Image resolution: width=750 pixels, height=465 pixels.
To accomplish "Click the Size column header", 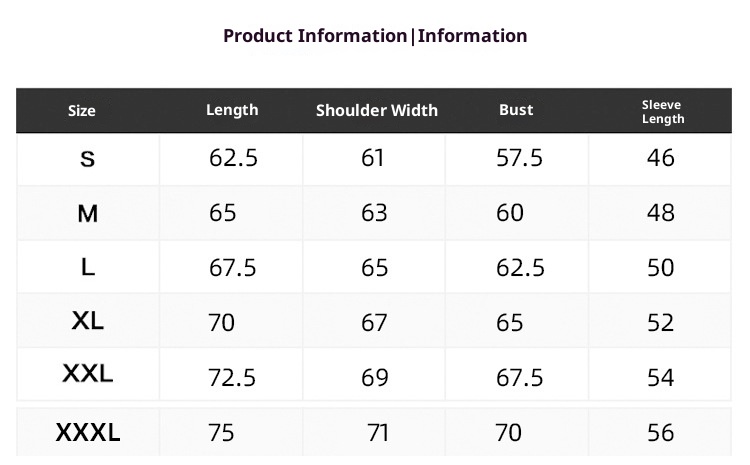I will click(x=82, y=111).
